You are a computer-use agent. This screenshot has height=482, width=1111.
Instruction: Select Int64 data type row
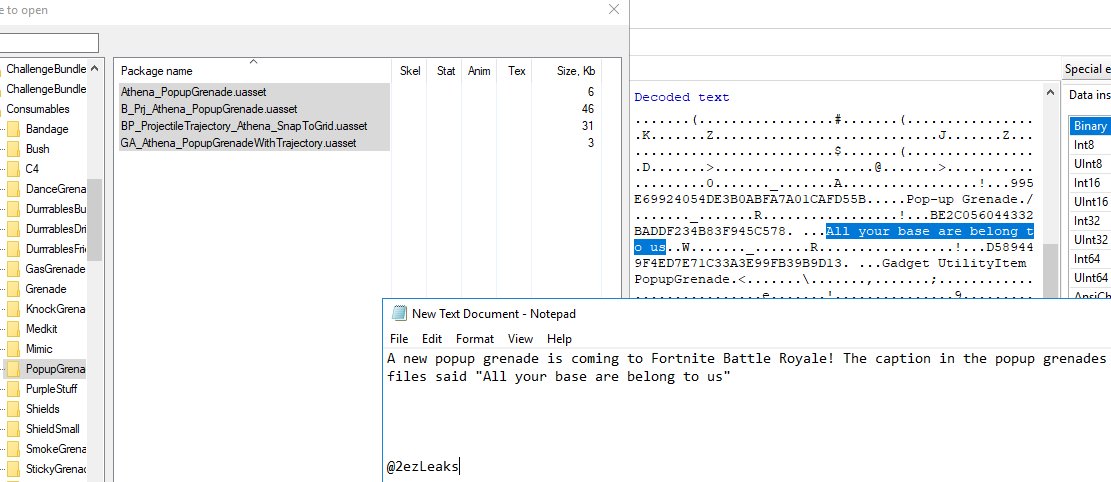(x=1090, y=259)
